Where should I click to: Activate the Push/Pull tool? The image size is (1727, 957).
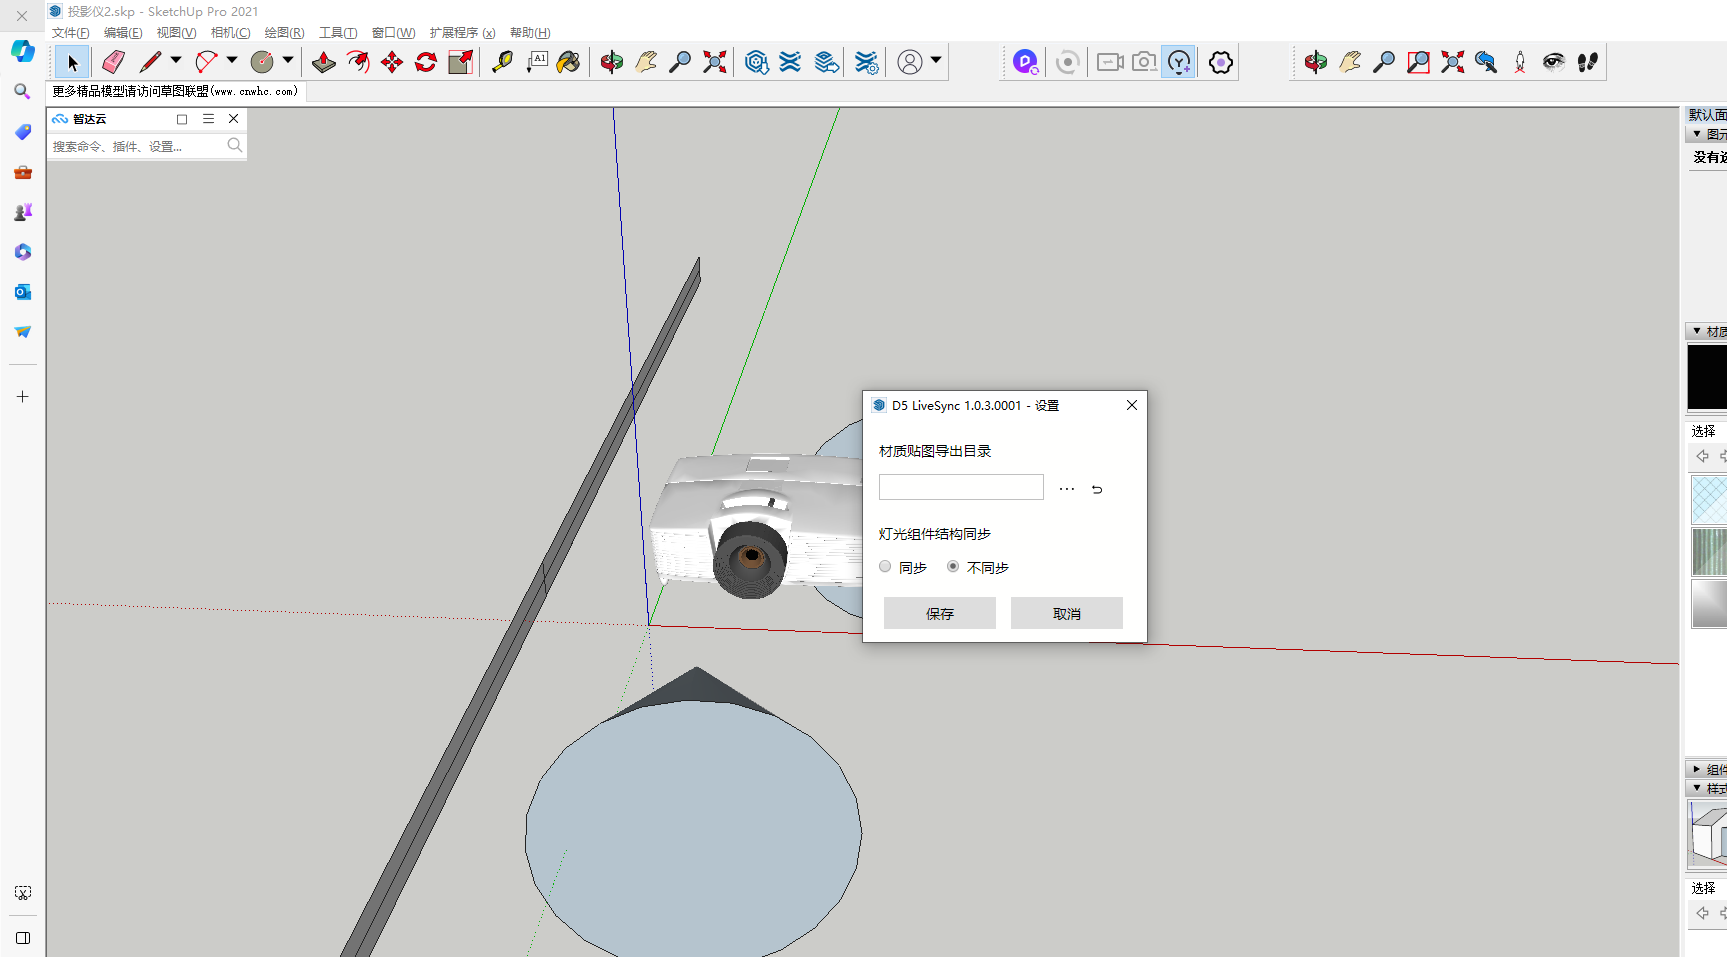click(x=324, y=62)
